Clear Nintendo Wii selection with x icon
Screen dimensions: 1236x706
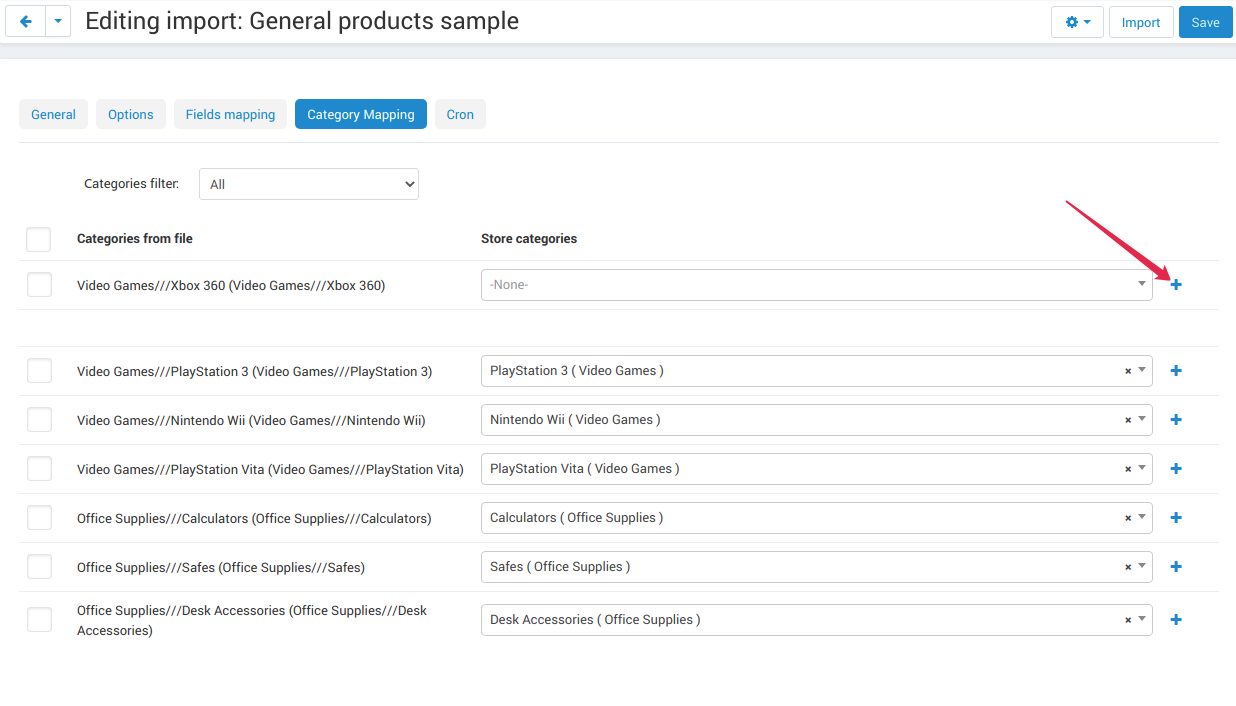click(x=1128, y=420)
